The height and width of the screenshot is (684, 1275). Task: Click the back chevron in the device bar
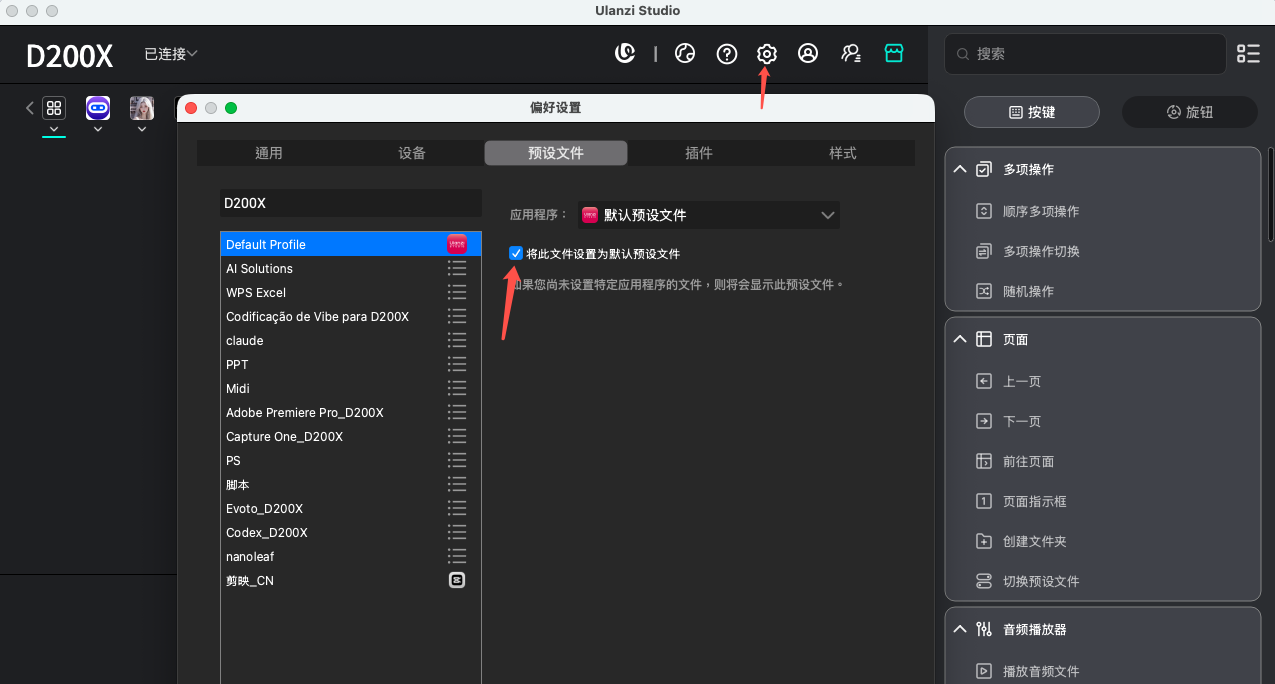point(29,108)
